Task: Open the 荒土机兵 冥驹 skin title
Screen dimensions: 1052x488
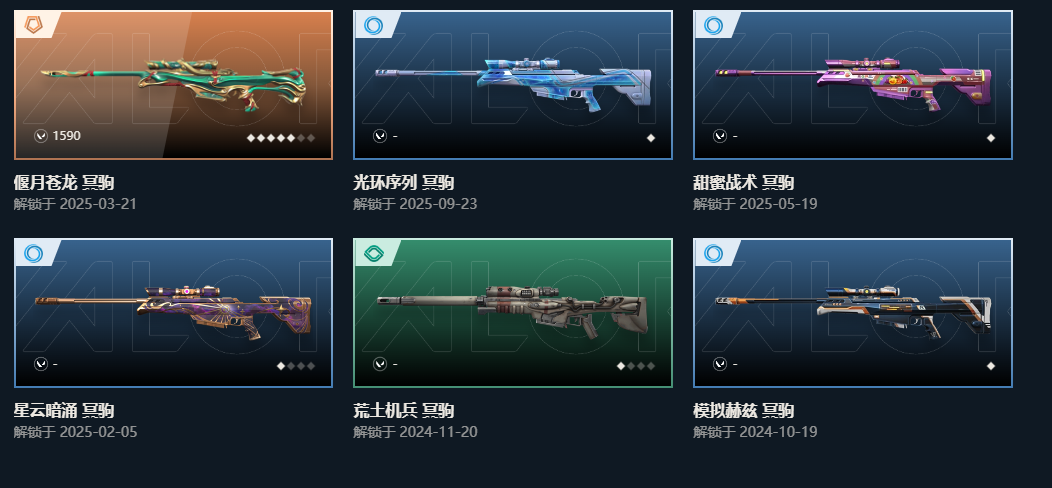Action: pos(404,409)
